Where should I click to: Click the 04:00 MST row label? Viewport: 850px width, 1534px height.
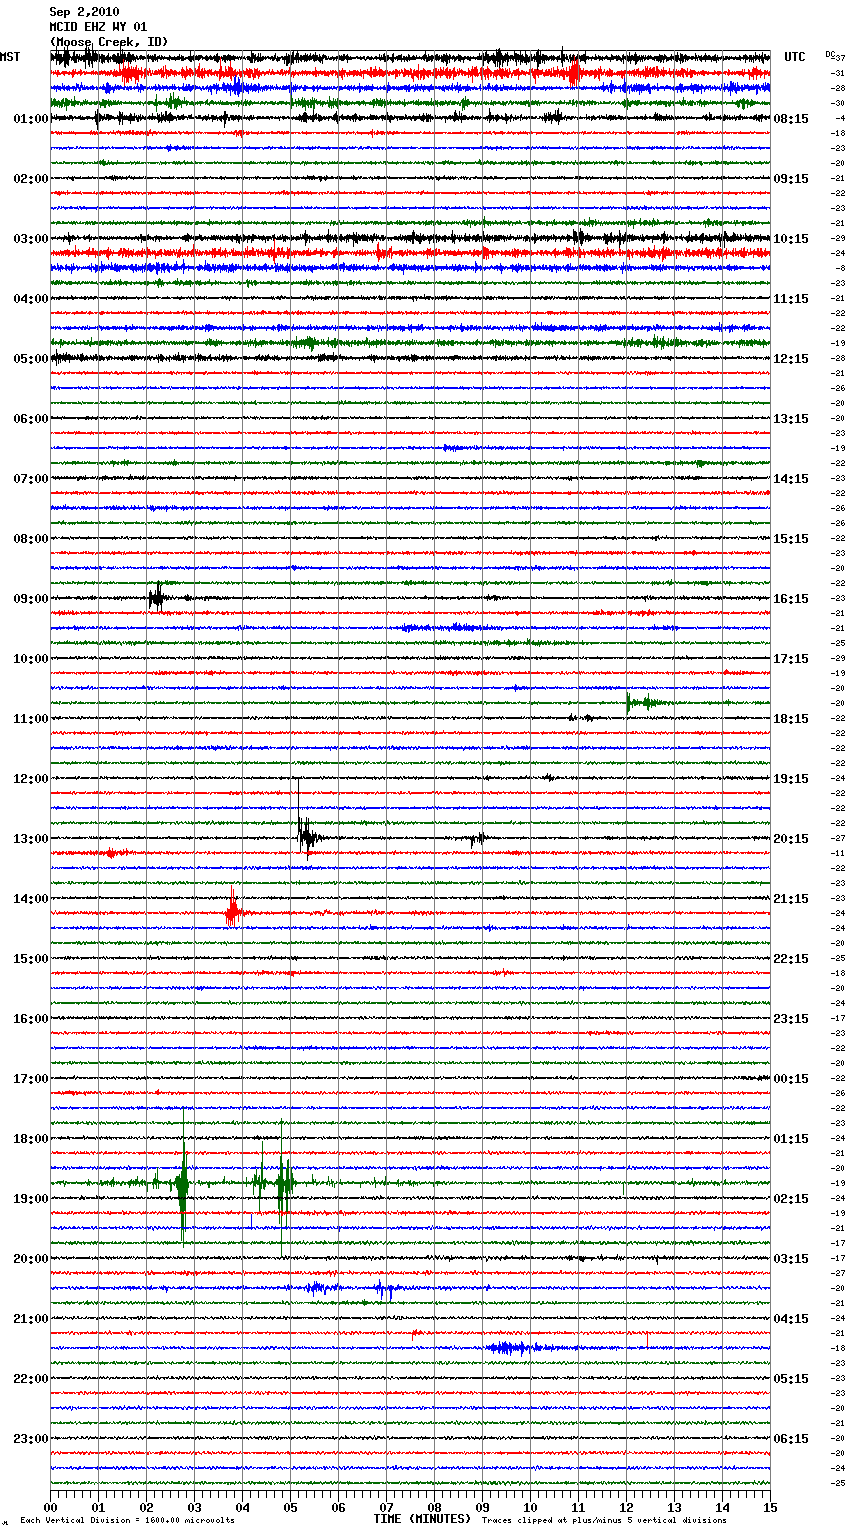tap(31, 299)
